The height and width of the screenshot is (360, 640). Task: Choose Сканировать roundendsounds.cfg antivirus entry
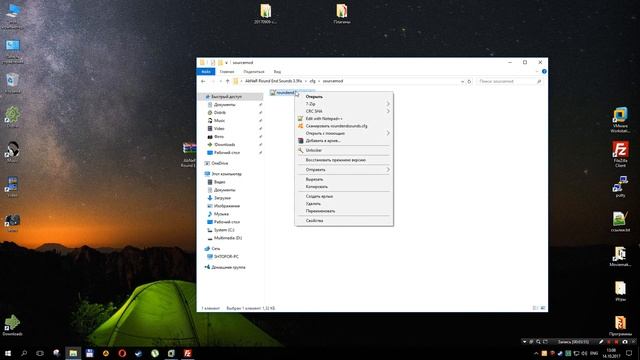coord(344,126)
